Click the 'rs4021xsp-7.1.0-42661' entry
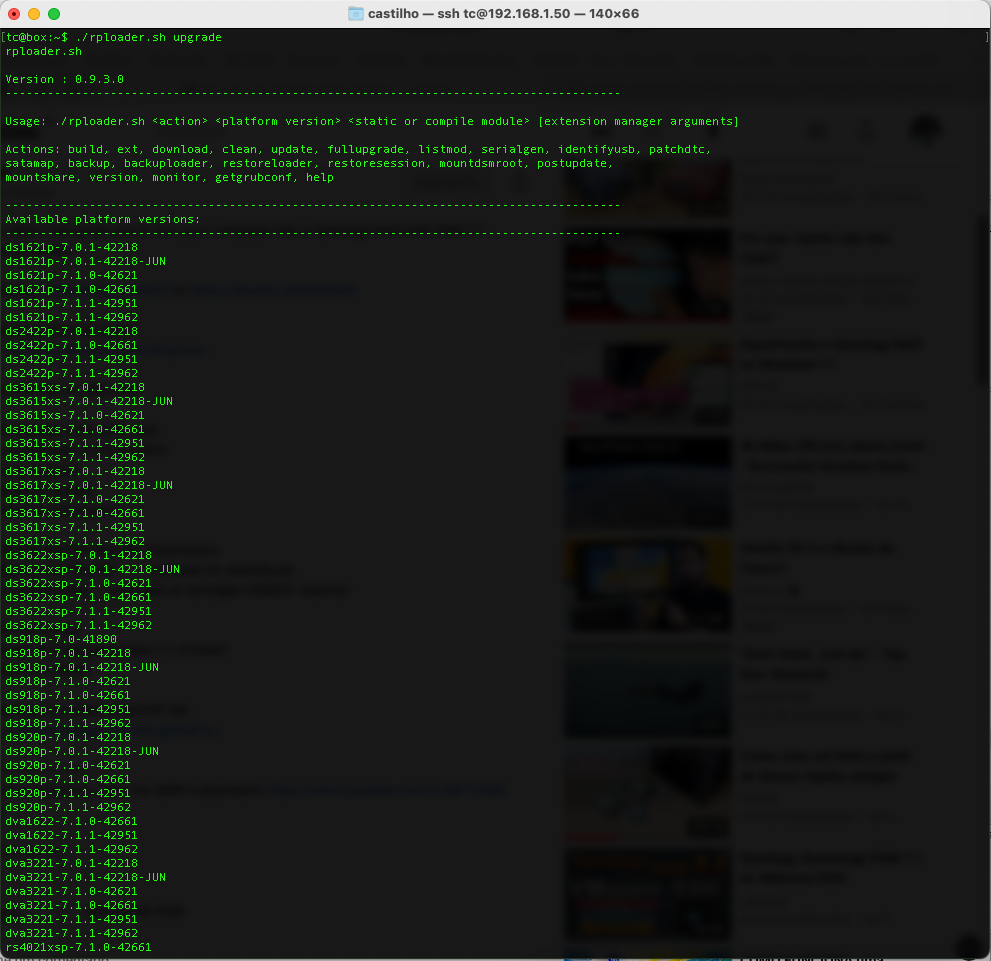 point(79,947)
